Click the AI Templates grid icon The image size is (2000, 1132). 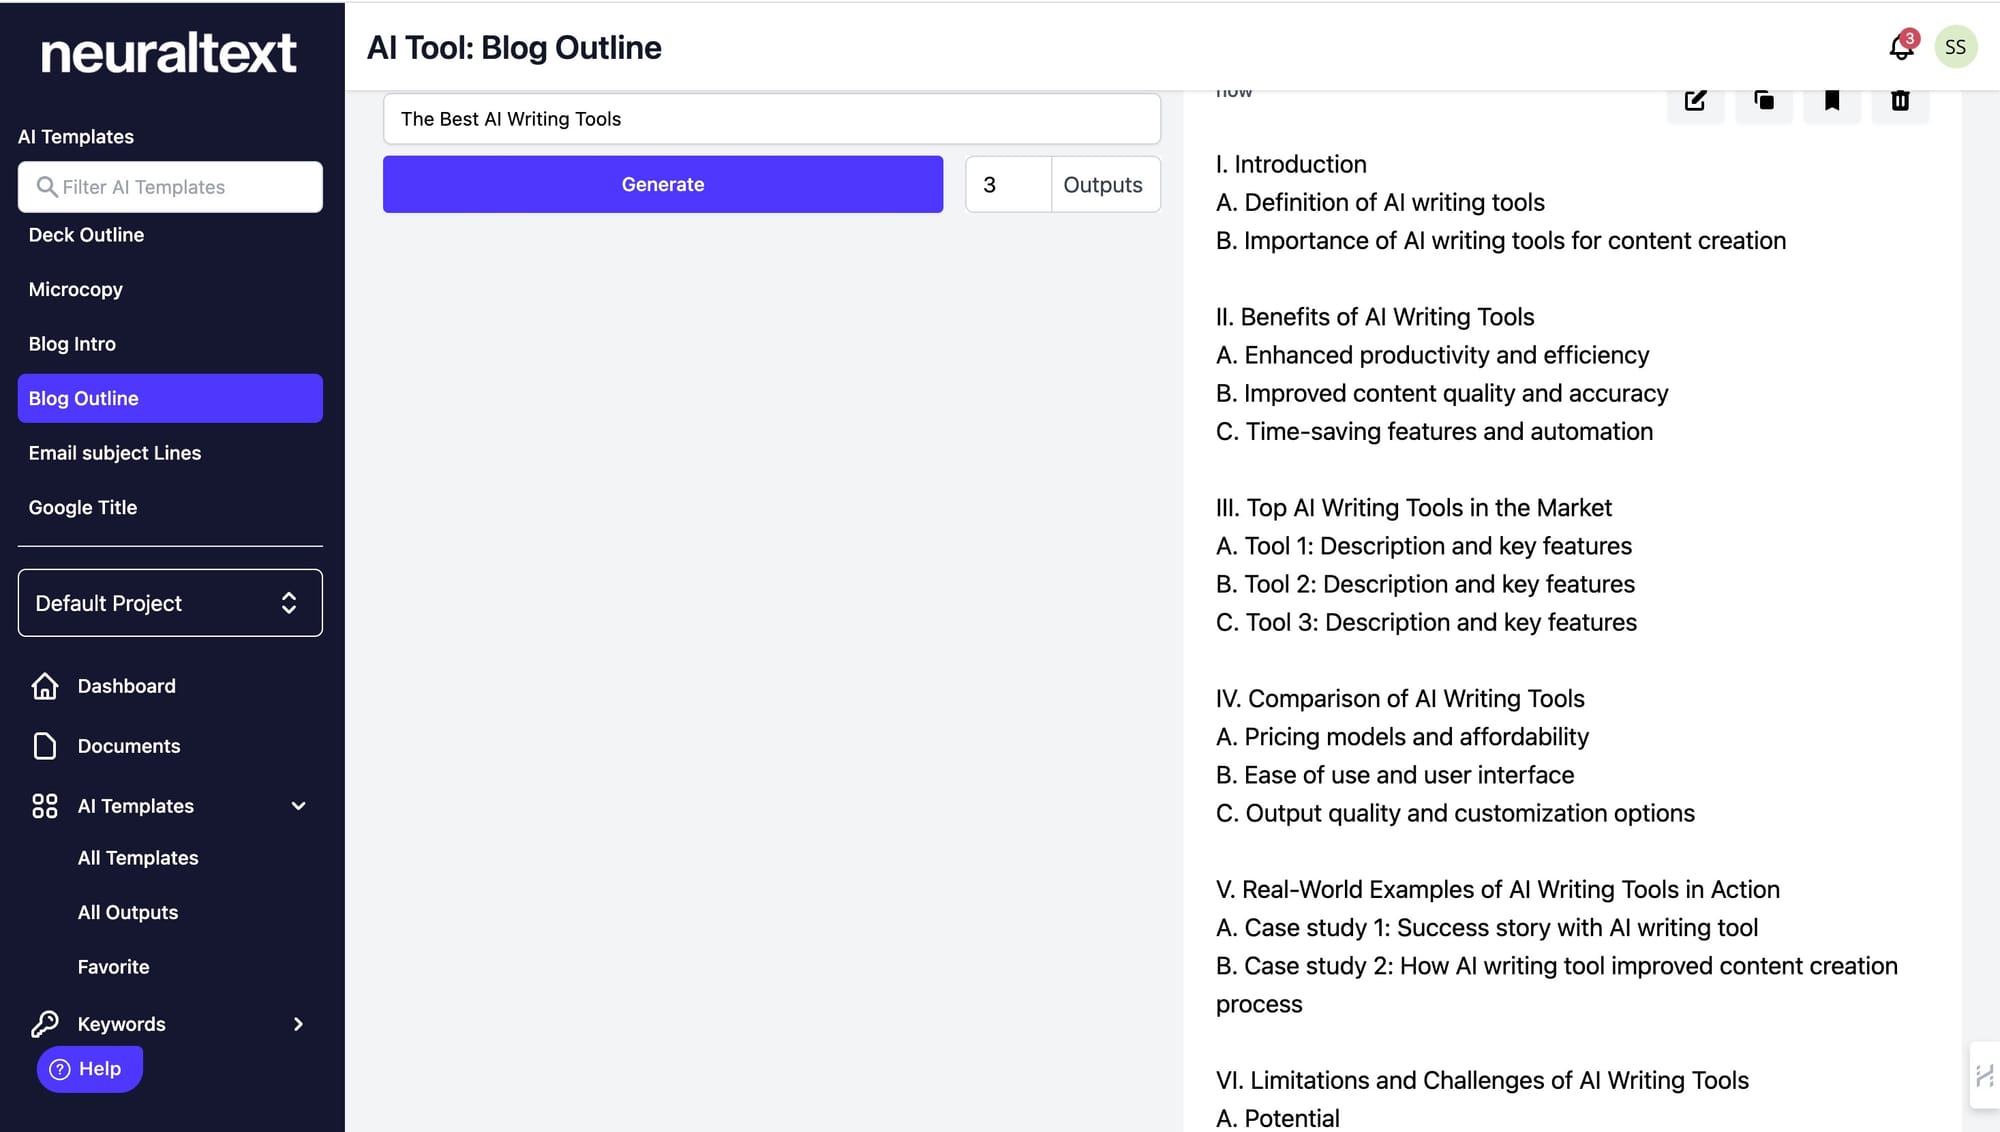coord(44,805)
